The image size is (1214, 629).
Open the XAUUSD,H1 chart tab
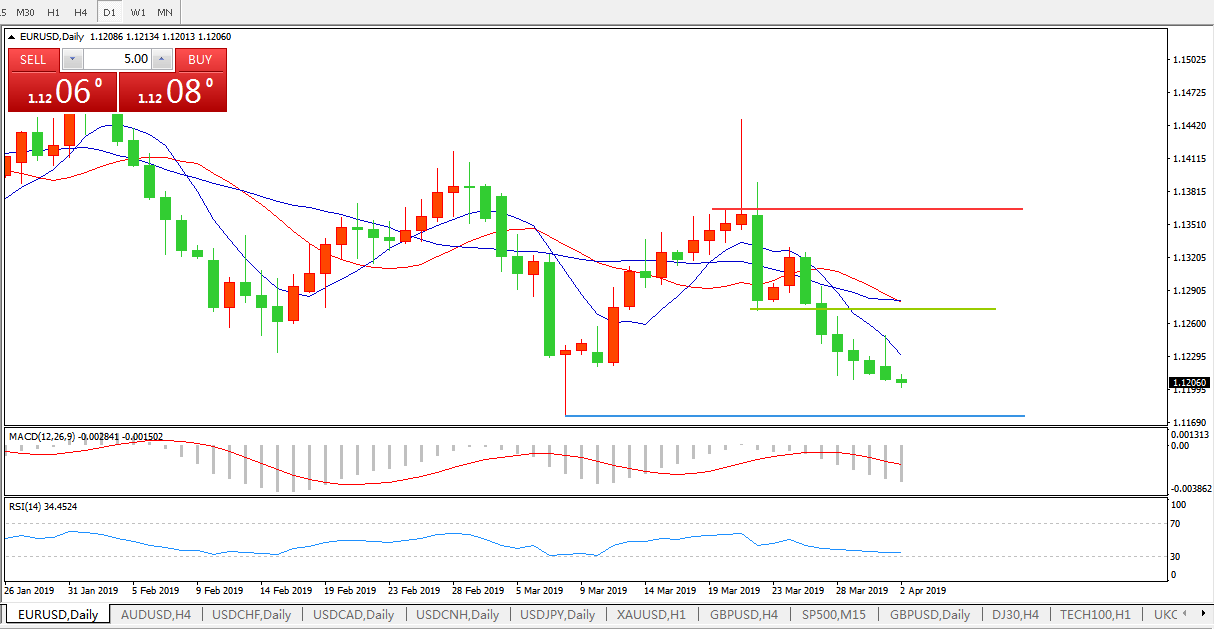[651, 615]
